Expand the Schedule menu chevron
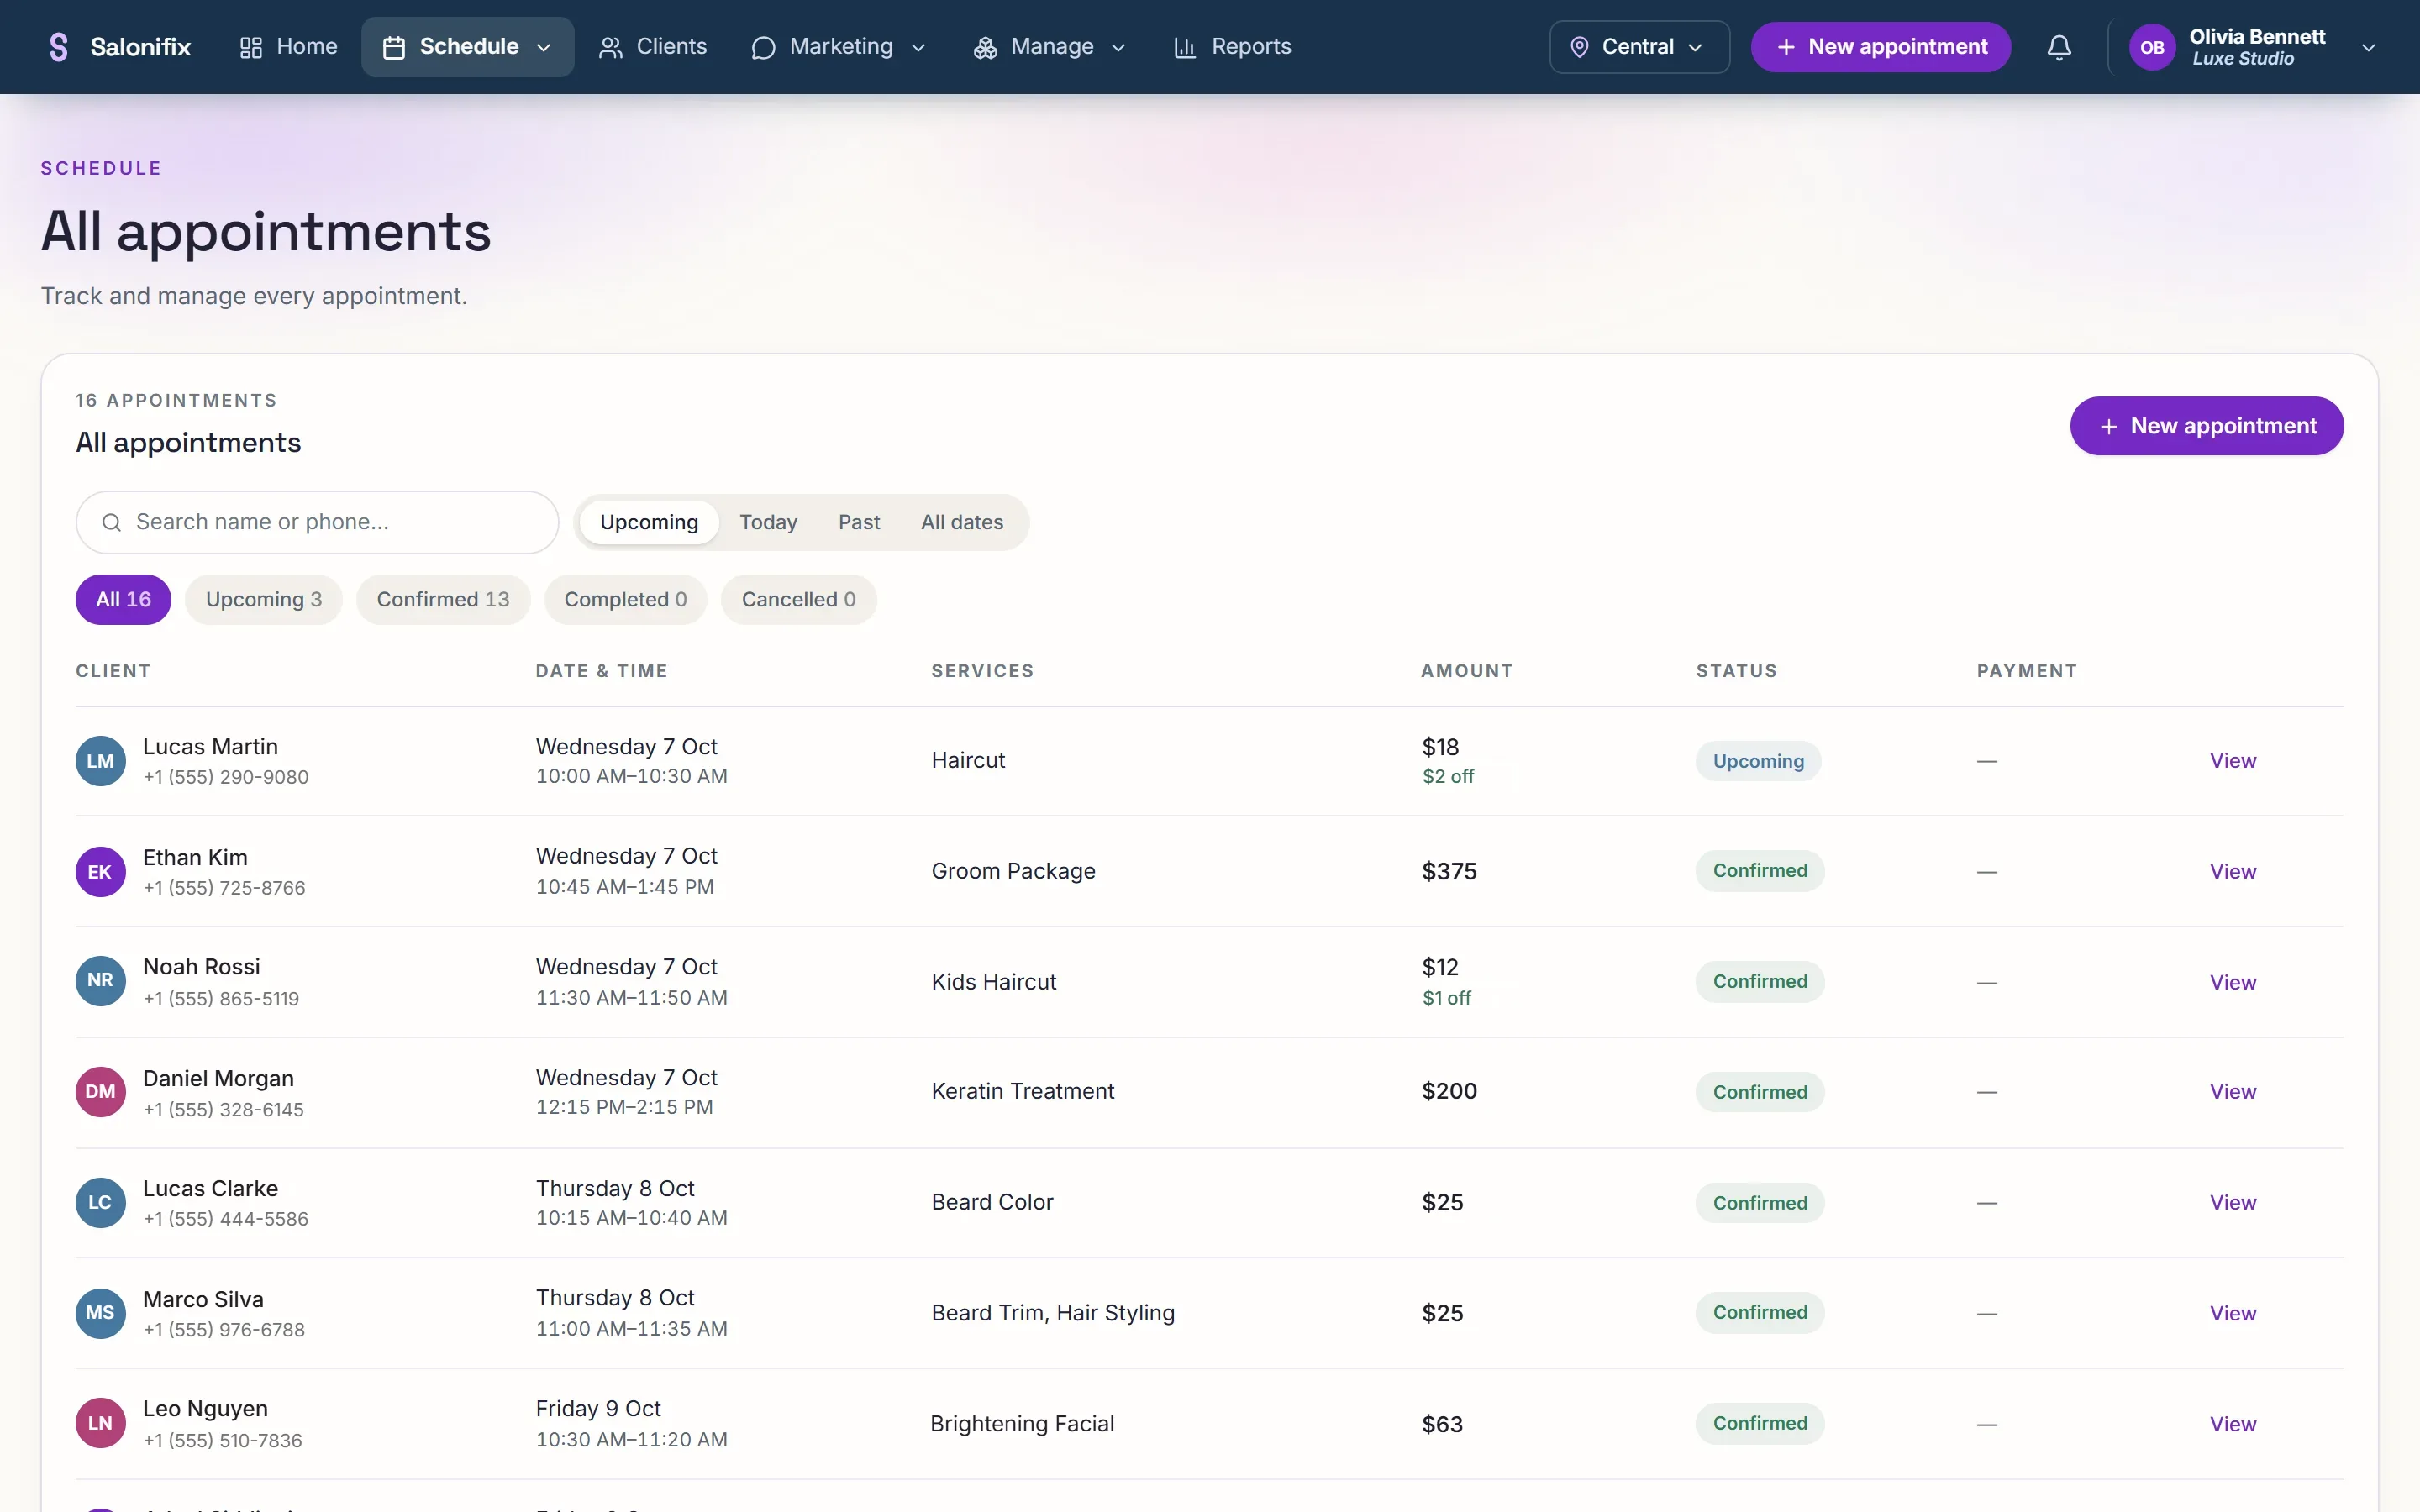Screen dimensions: 2420x1512 (544, 47)
